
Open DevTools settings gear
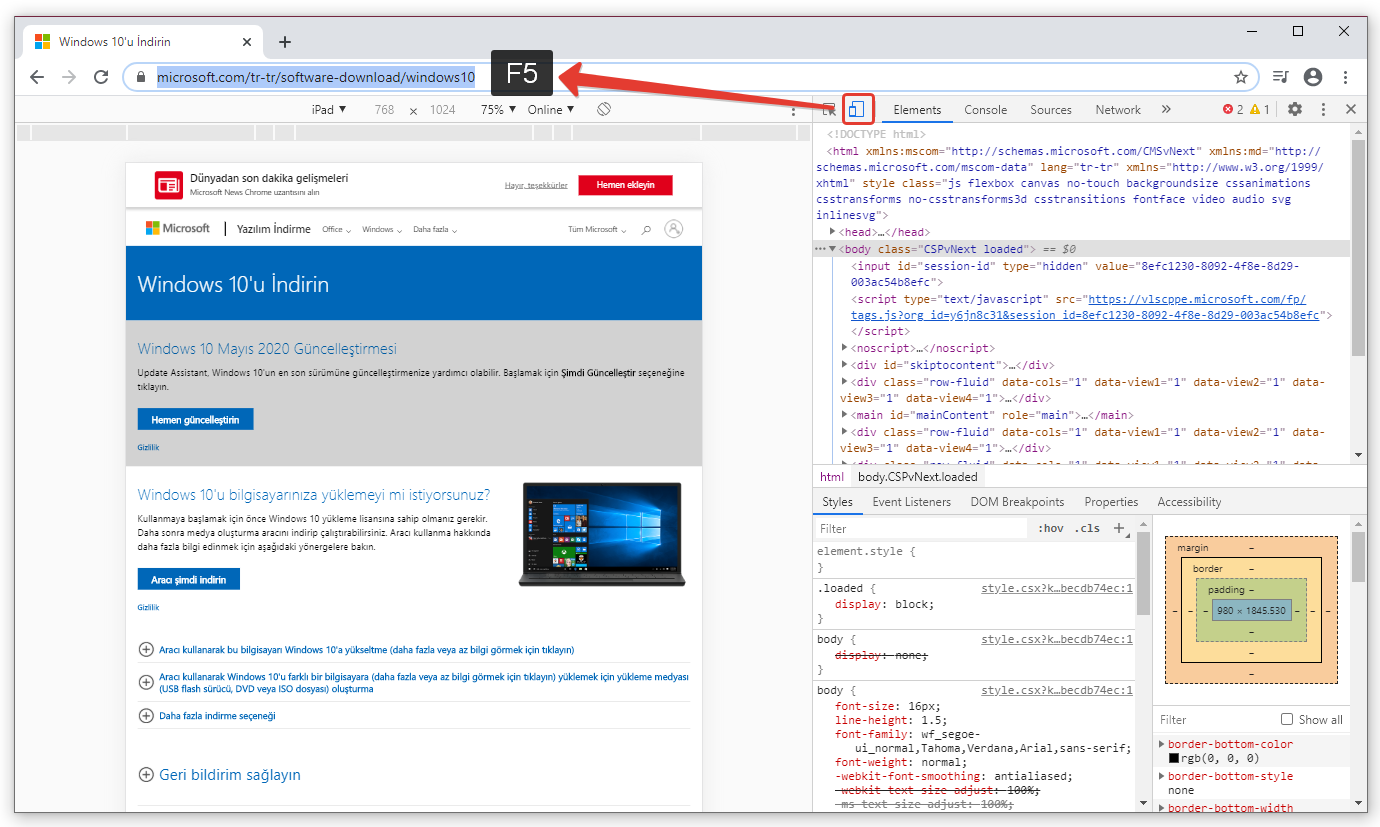[1295, 110]
